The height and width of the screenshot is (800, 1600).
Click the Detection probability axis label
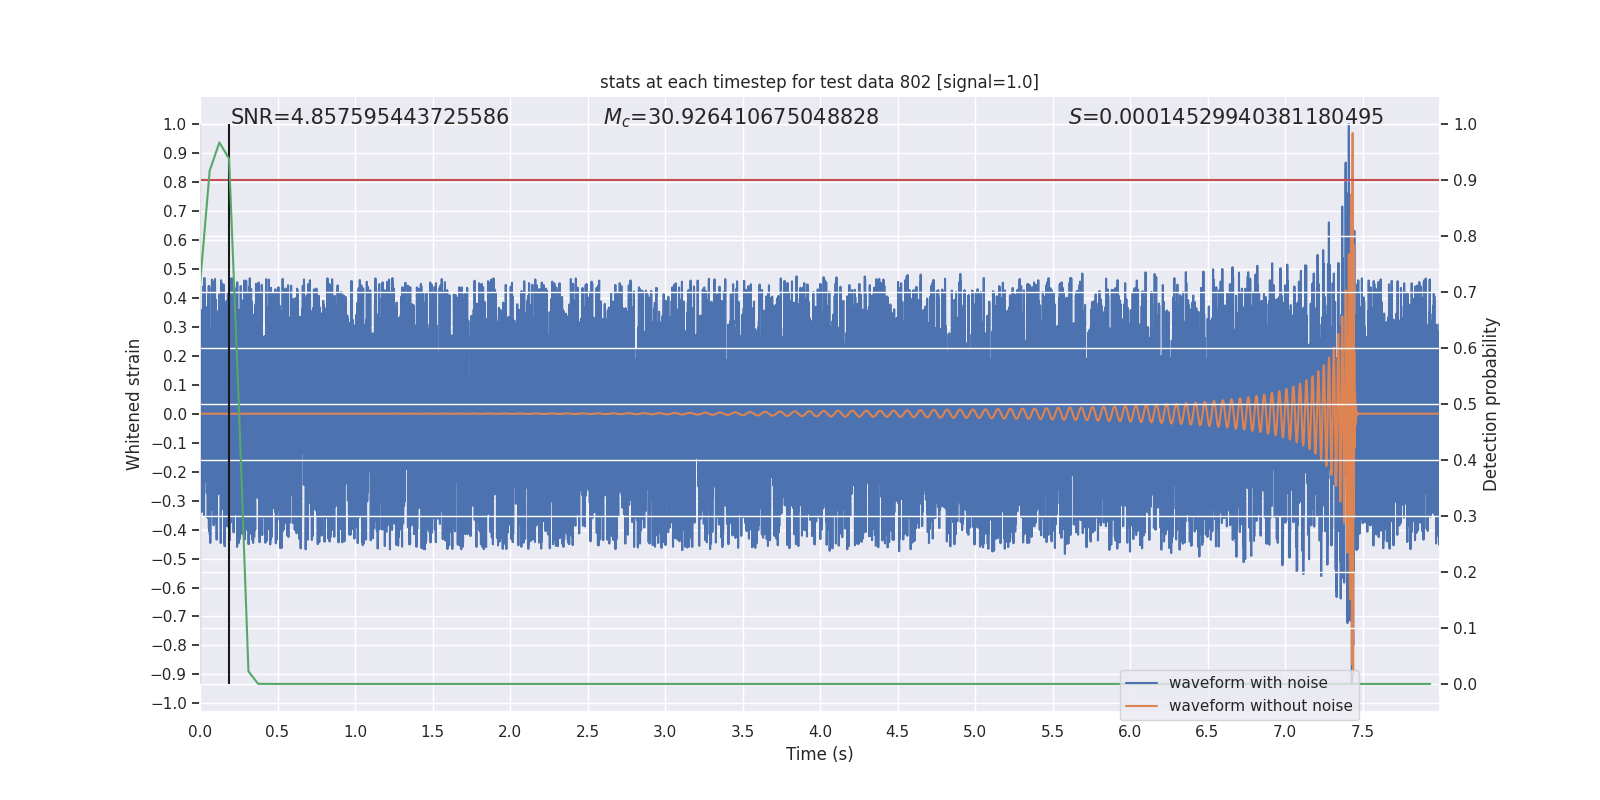tap(1490, 404)
